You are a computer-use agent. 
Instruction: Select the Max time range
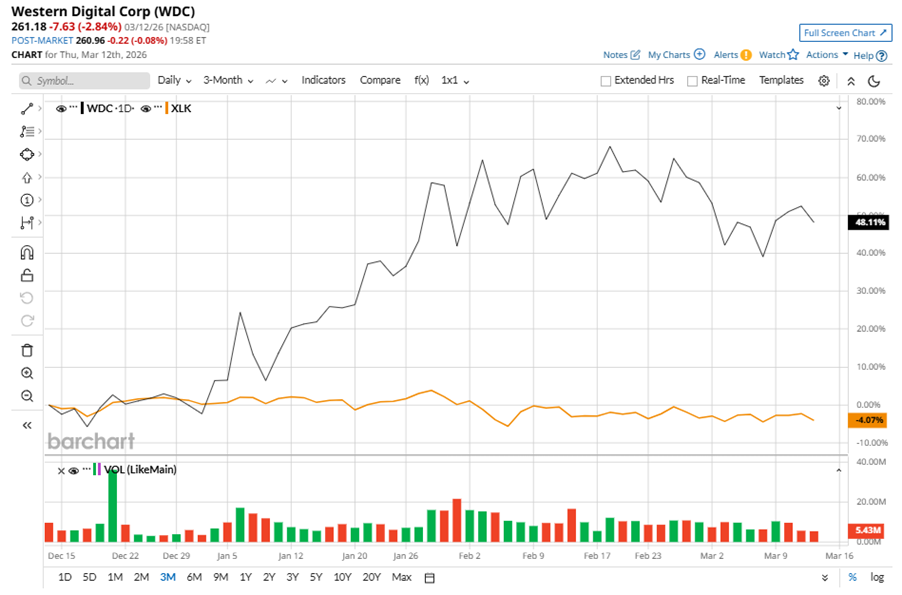[x=402, y=577]
